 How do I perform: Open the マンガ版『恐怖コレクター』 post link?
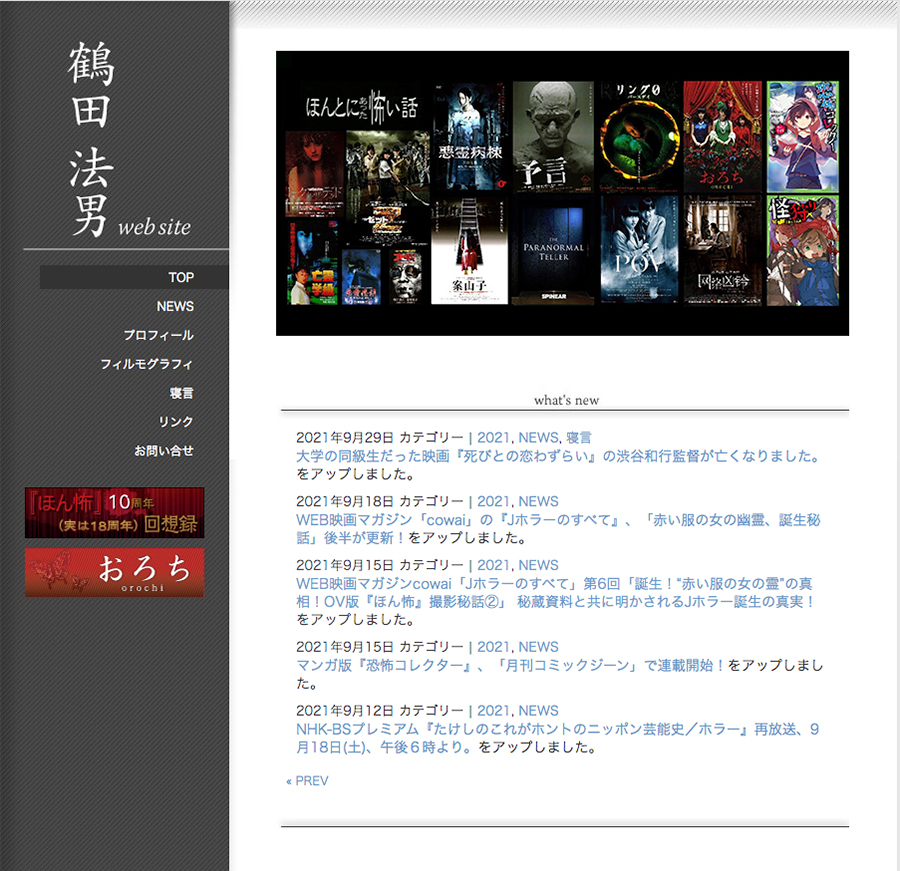pyautogui.click(x=510, y=665)
